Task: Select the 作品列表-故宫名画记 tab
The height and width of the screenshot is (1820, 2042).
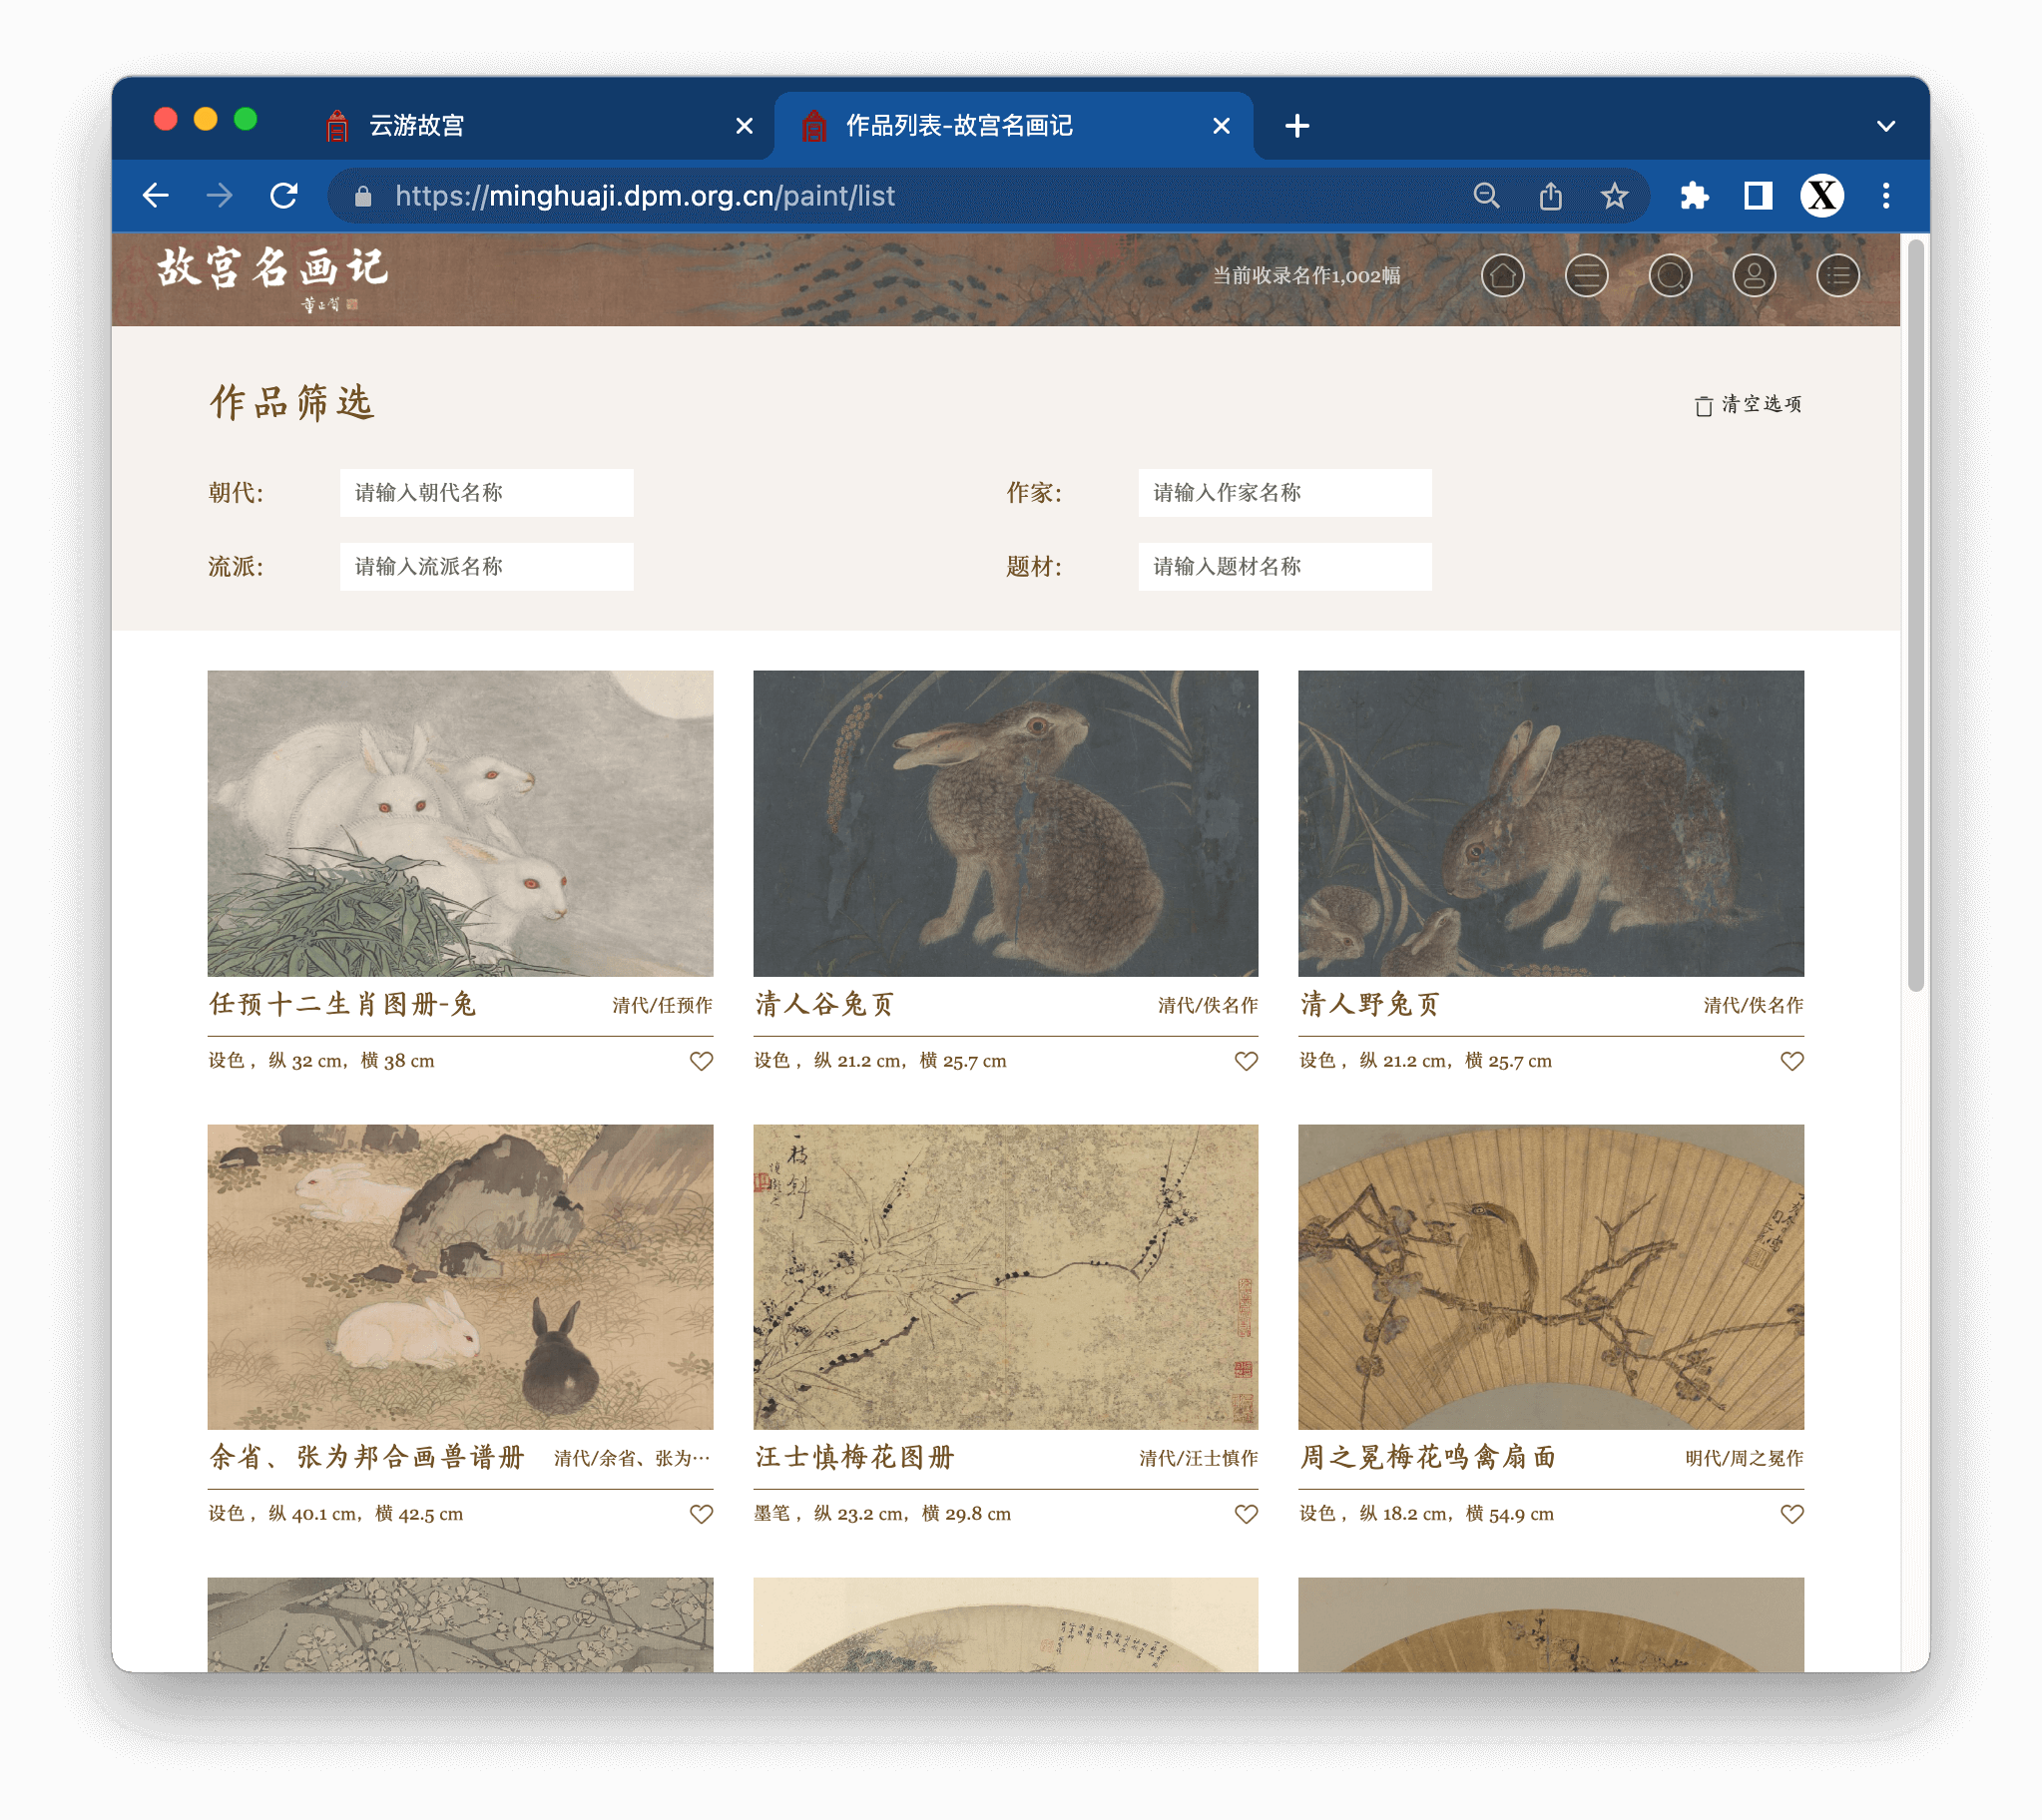Action: coord(1012,126)
